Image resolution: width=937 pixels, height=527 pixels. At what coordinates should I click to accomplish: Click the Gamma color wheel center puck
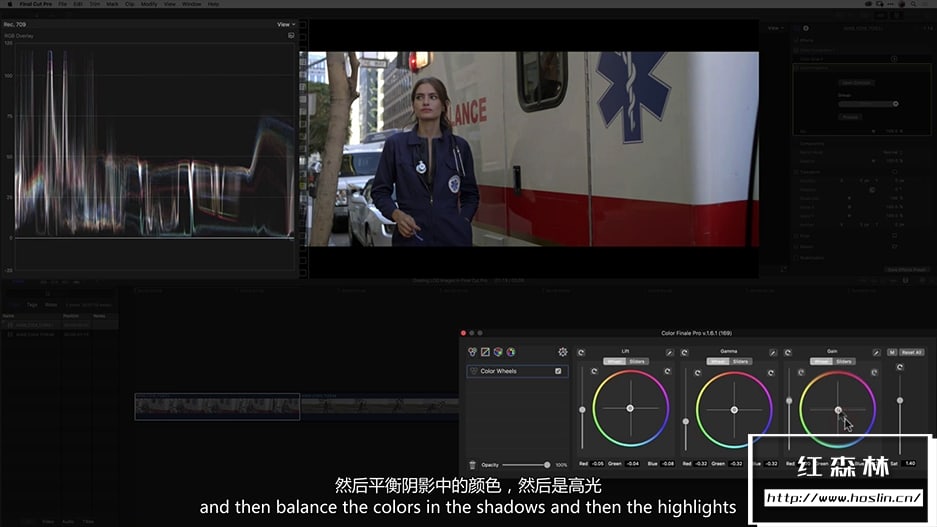pos(734,410)
